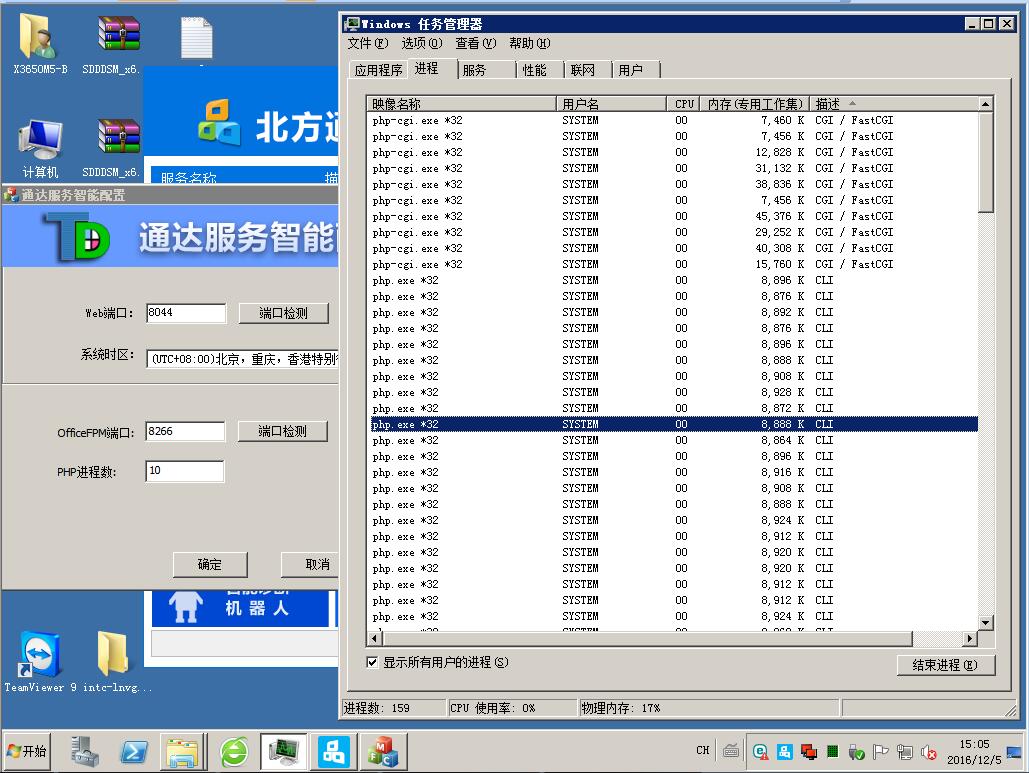1029x773 pixels.
Task: Open Server Manager from the taskbar
Action: [x=85, y=751]
